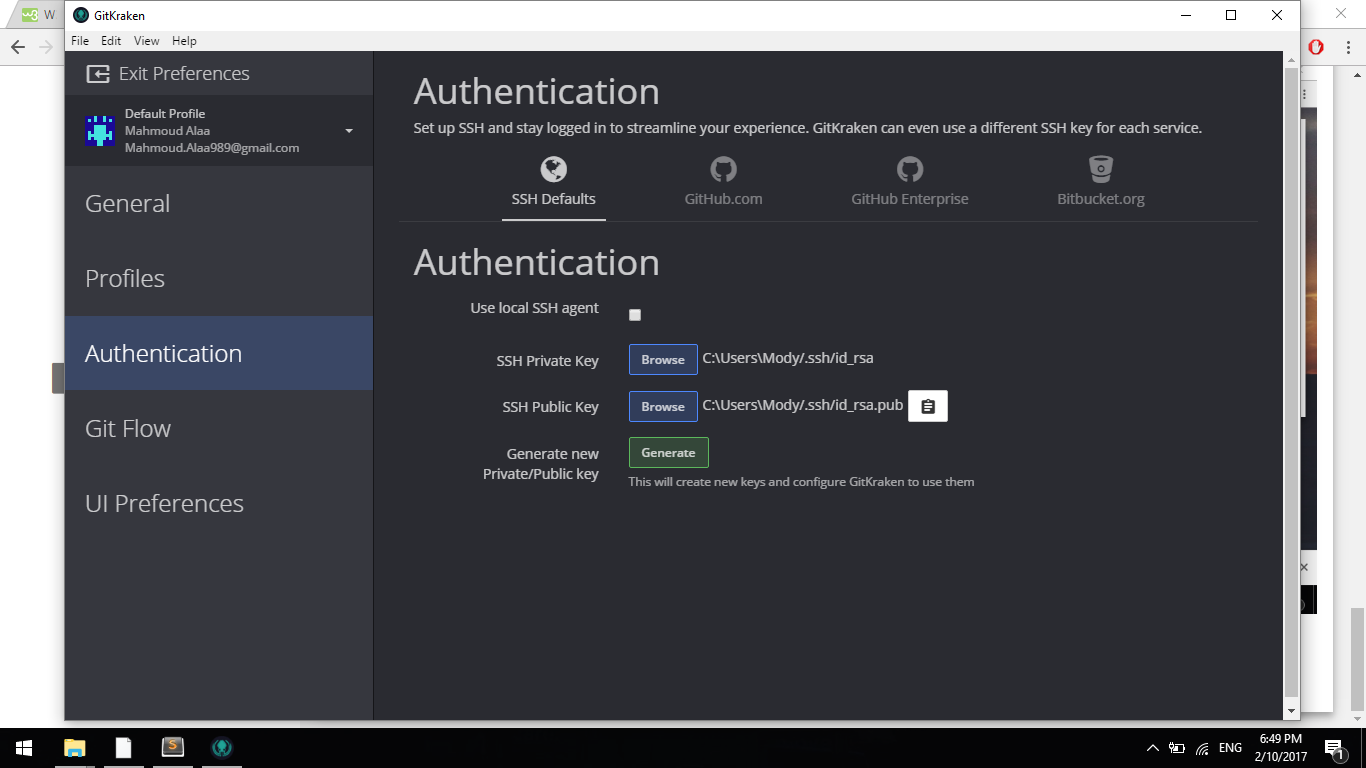Show hidden system tray icons
This screenshot has height=768, width=1366.
pos(1152,748)
